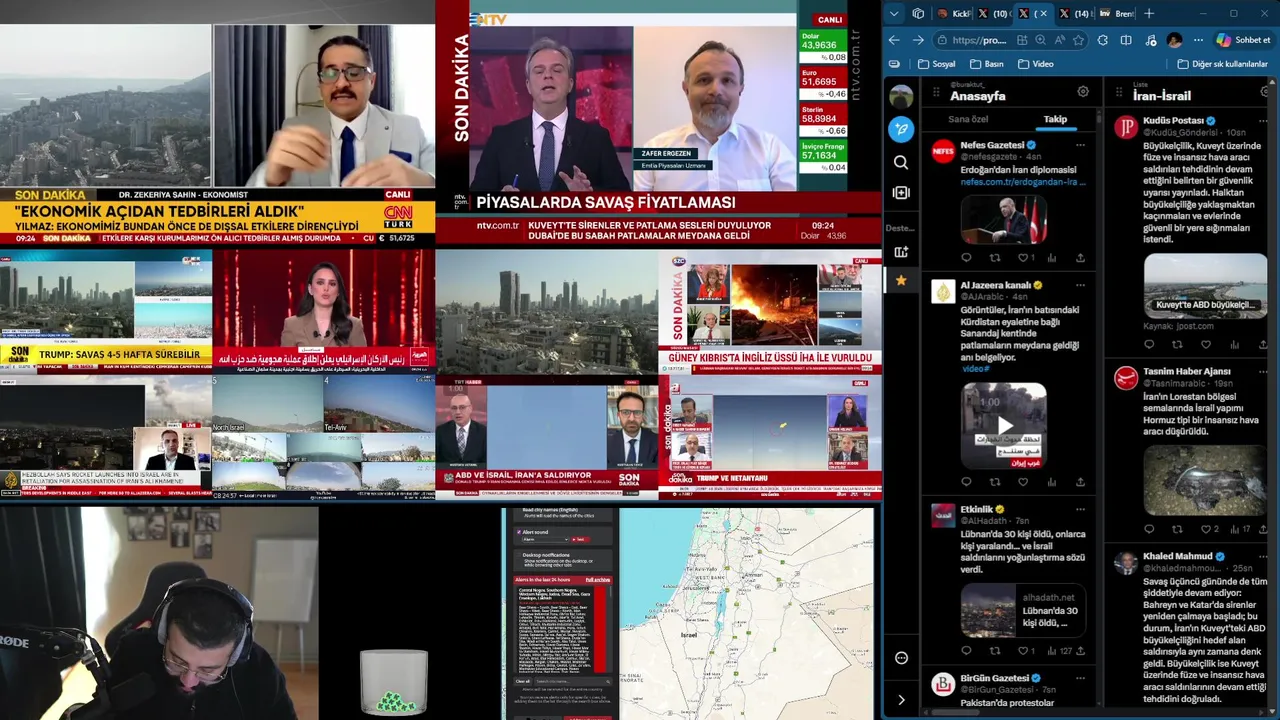
Task: Open the Khaled Mahmud profile name
Action: pyautogui.click(x=1177, y=556)
